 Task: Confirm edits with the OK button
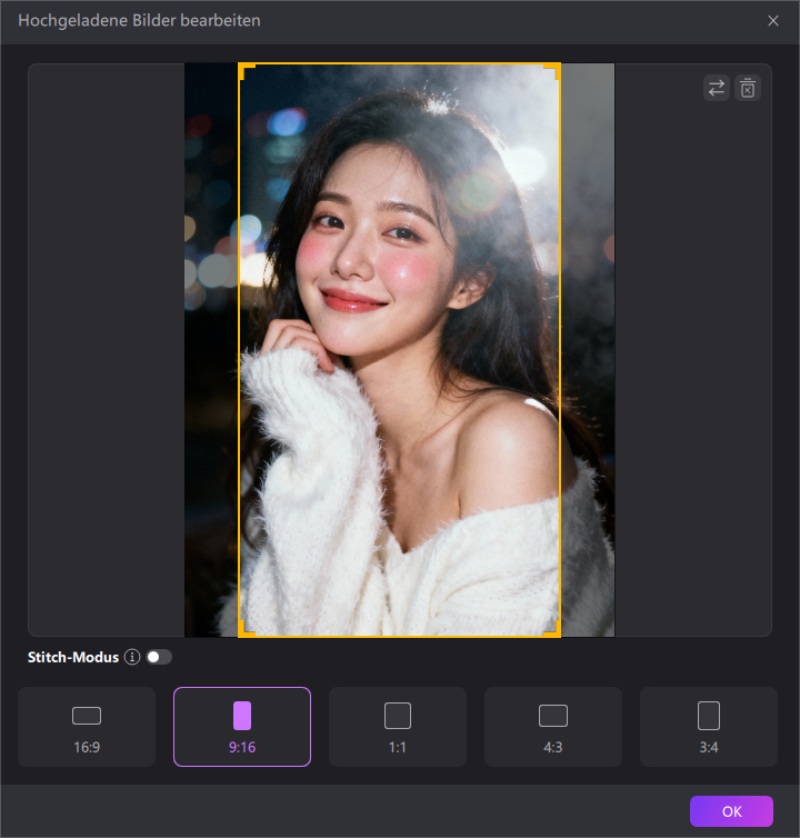(x=731, y=811)
